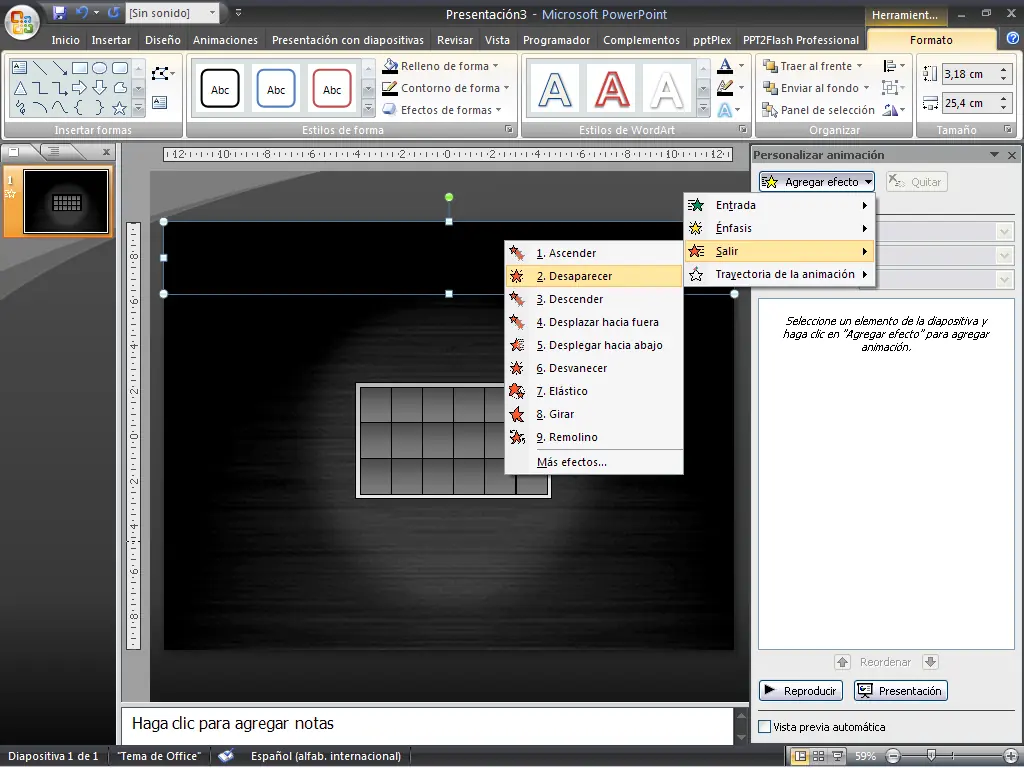Viewport: 1024px width, 768px height.
Task: Zoom in with the plus button
Action: [1011, 756]
